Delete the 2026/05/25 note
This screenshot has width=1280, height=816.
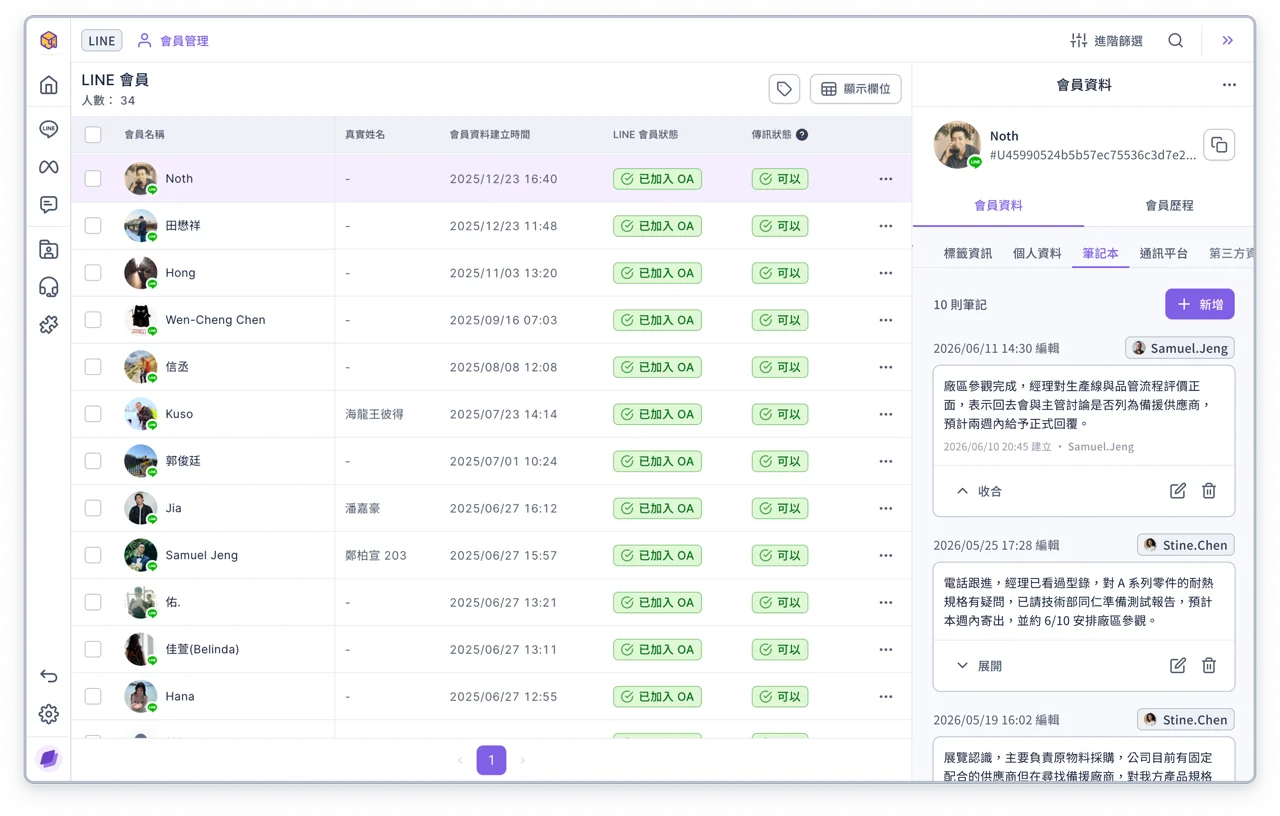point(1209,665)
